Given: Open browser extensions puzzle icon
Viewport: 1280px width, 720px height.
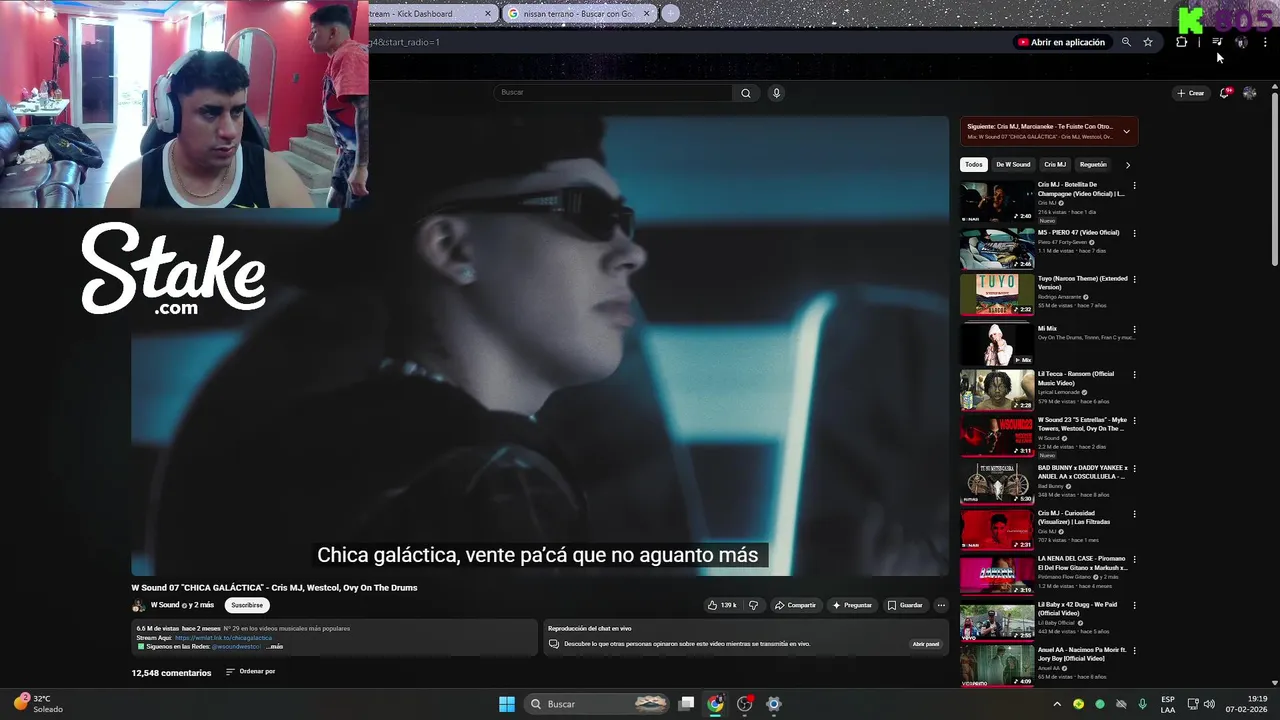Looking at the screenshot, I should pos(1182,42).
